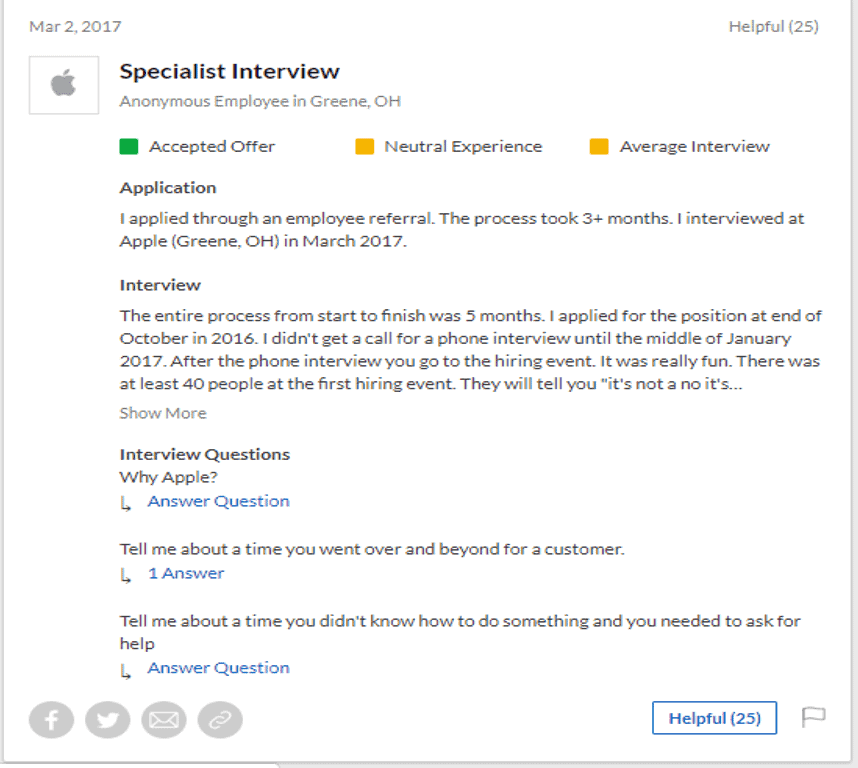The width and height of the screenshot is (858, 768).
Task: Share review by email envelope icon
Action: point(164,719)
